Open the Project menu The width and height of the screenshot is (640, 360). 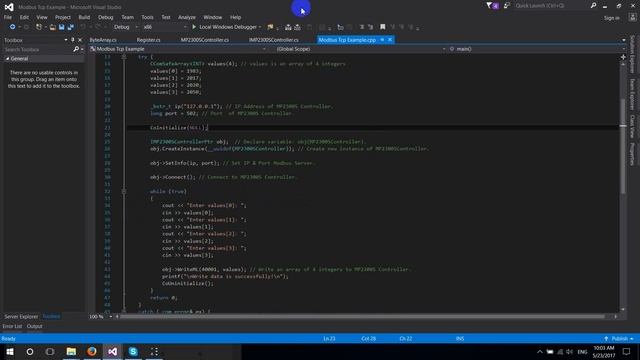click(x=62, y=17)
